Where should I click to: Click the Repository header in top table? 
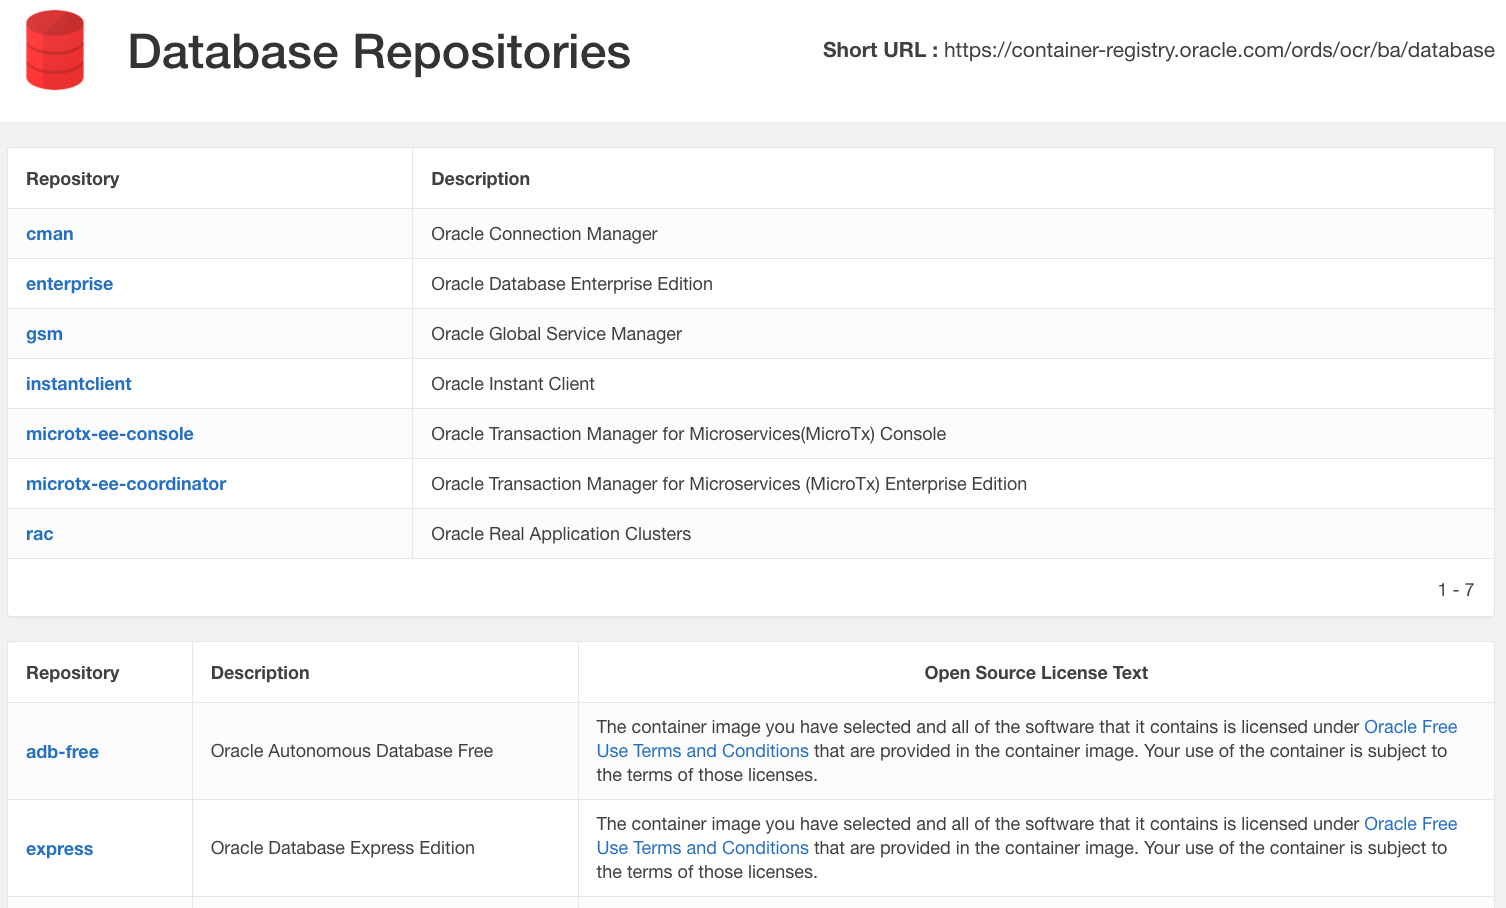click(72, 179)
